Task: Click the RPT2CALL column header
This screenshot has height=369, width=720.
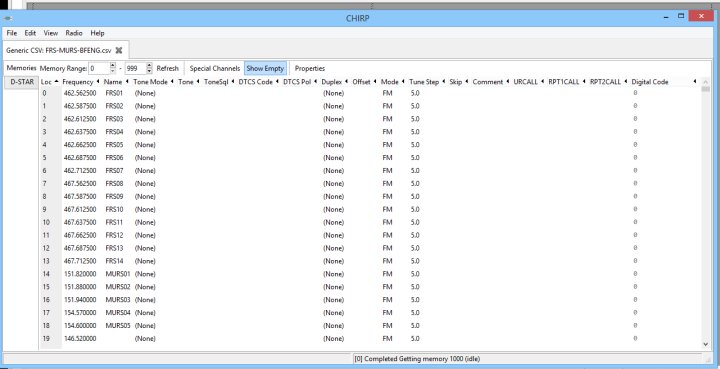Action: coord(608,82)
